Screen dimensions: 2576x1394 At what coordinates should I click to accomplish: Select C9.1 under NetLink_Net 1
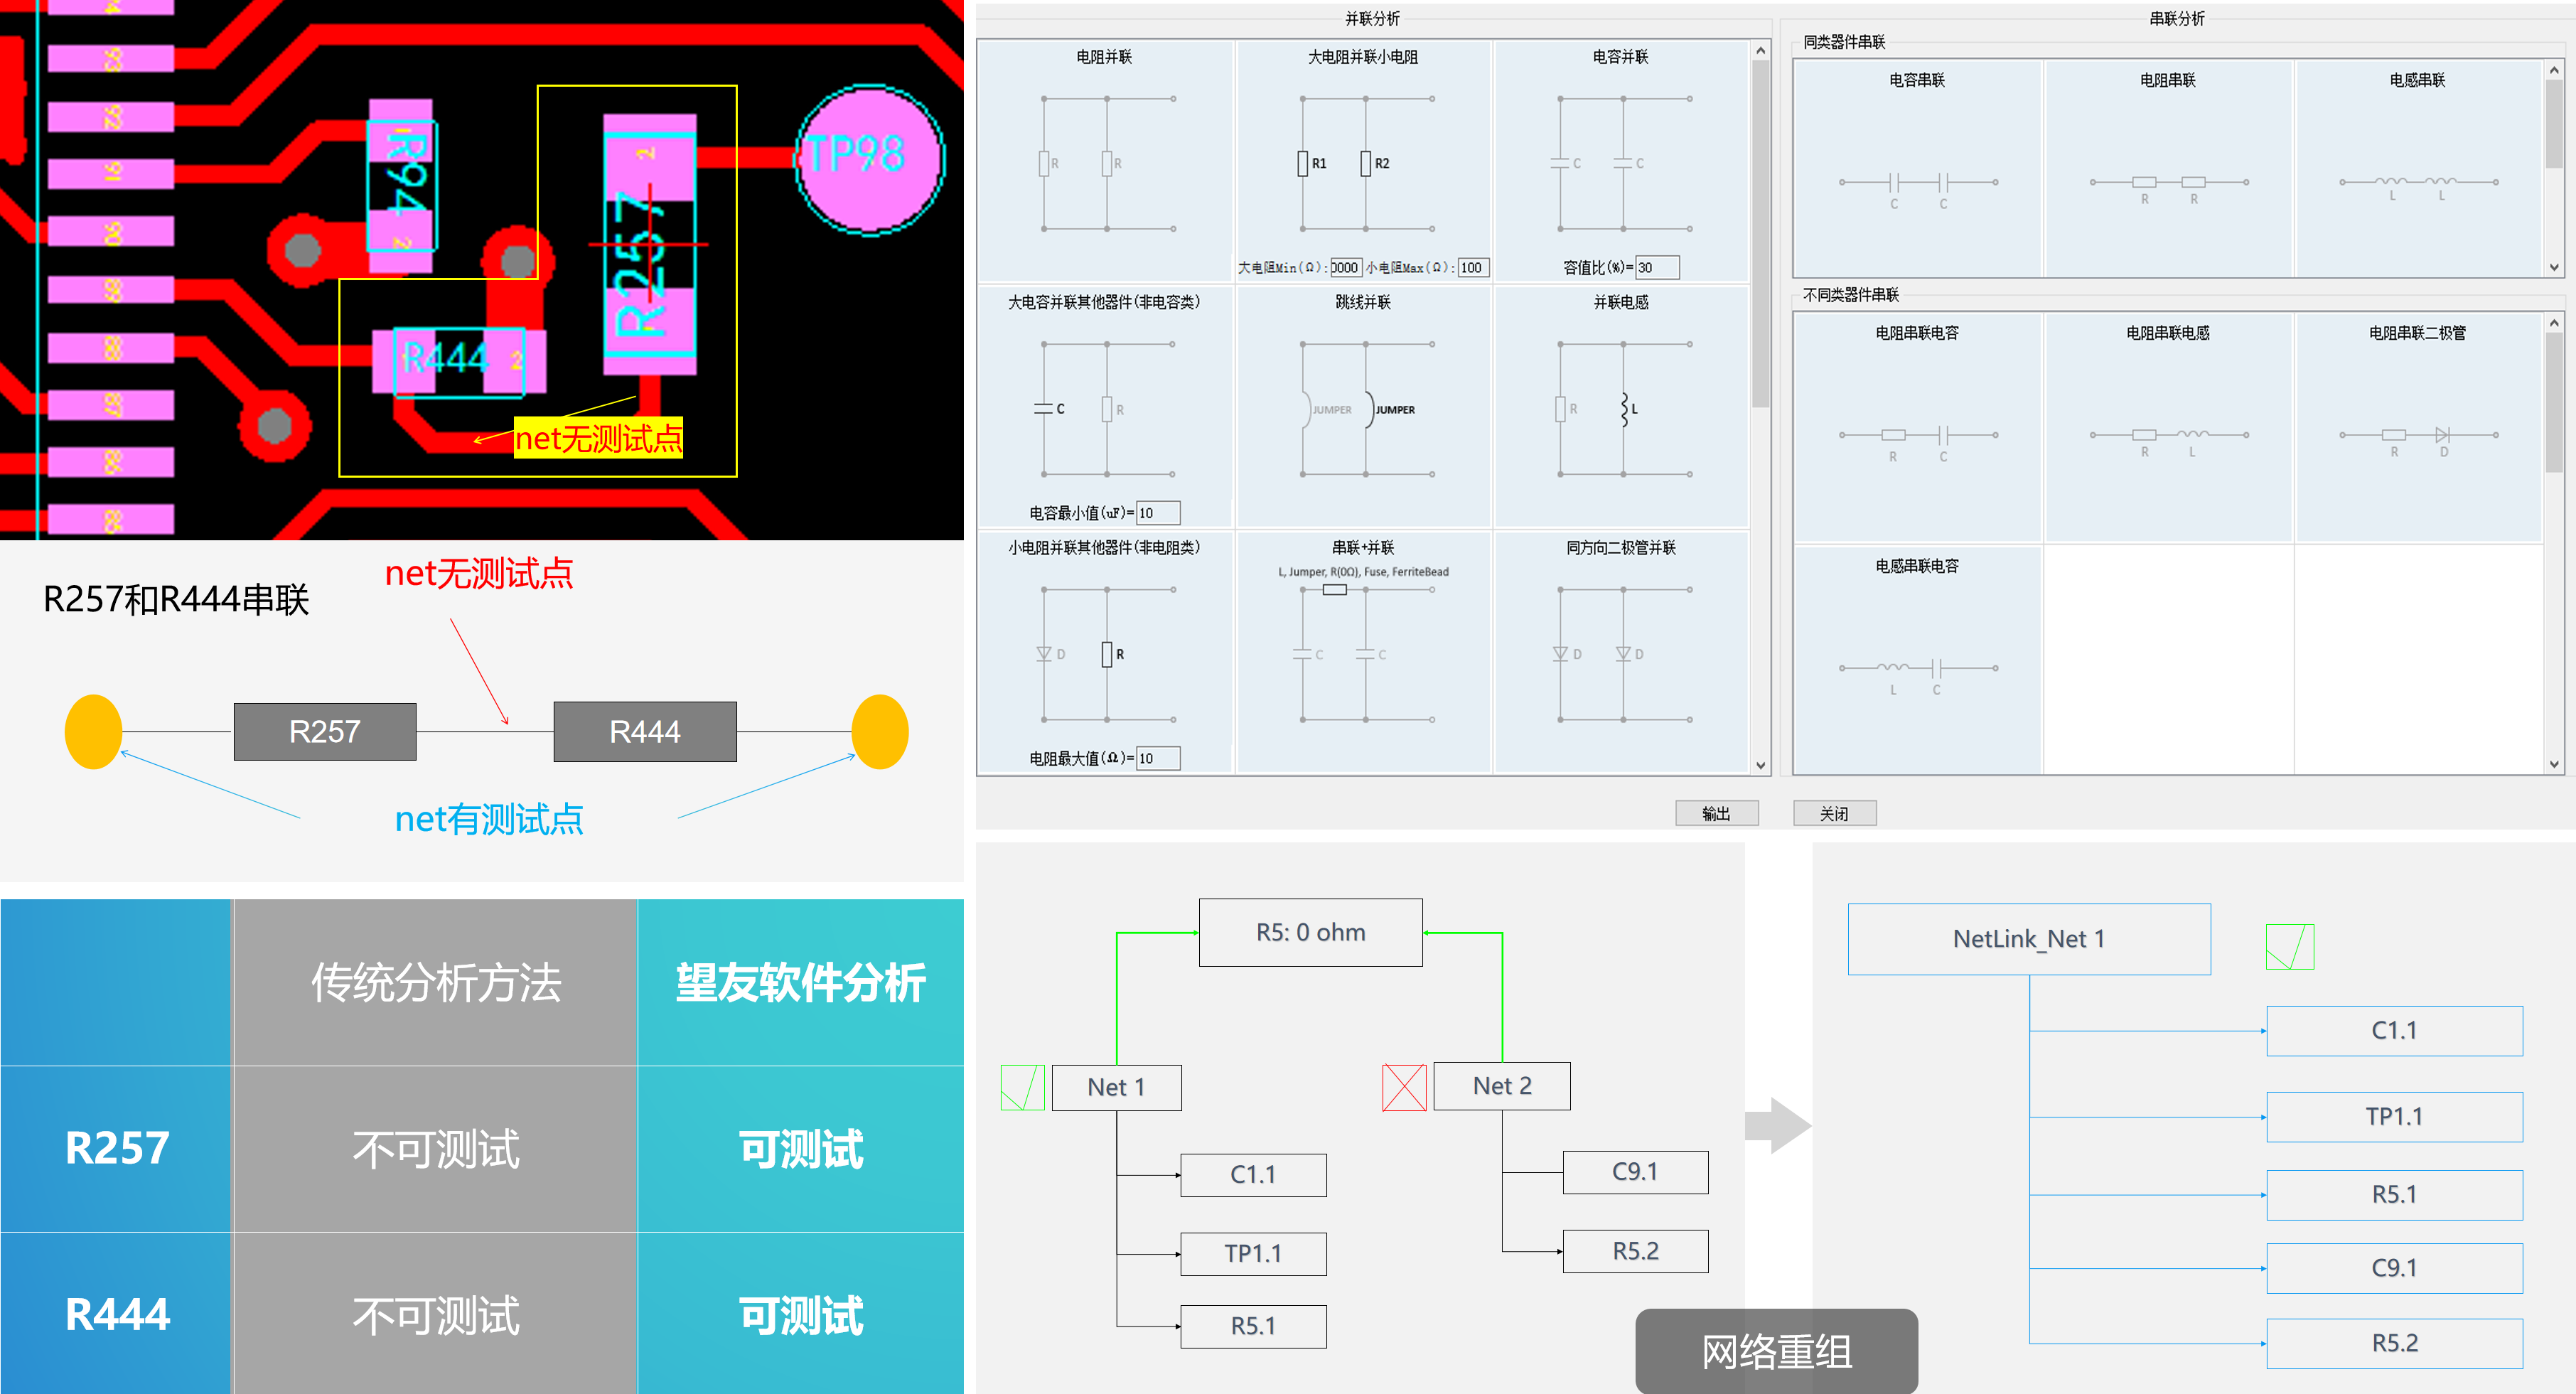click(2394, 1269)
